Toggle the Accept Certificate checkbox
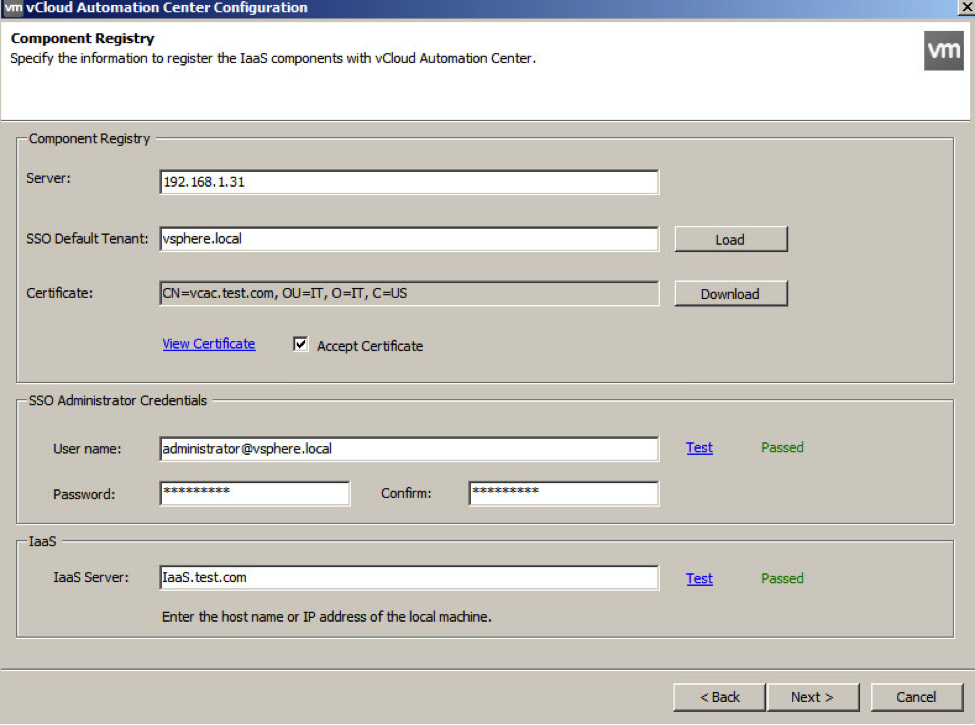975x725 pixels. [x=300, y=344]
